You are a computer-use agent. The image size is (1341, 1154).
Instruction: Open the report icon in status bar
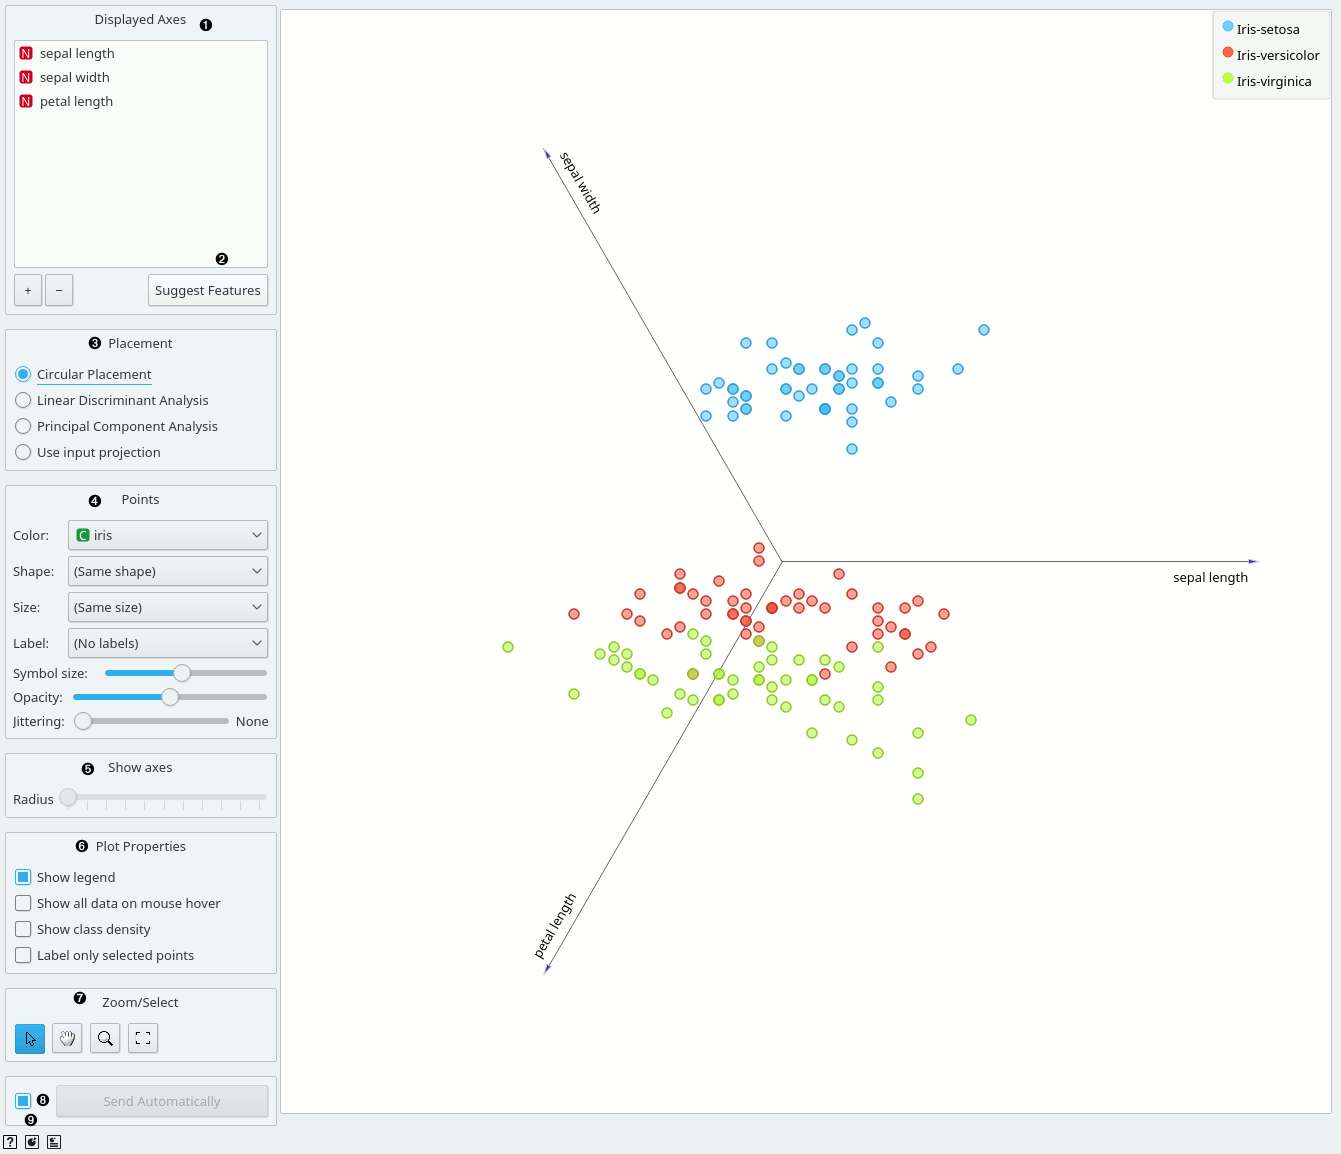pos(54,1142)
